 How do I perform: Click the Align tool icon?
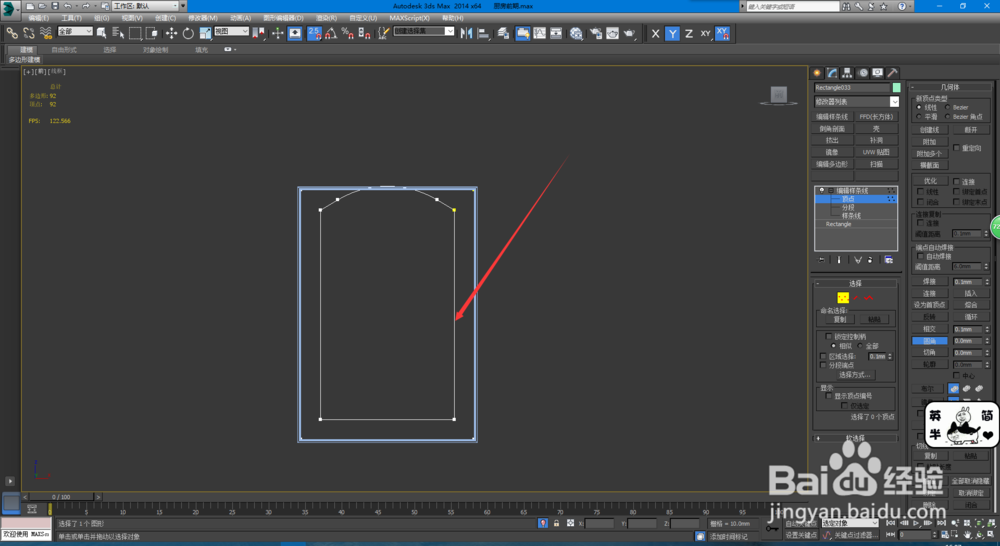483,33
